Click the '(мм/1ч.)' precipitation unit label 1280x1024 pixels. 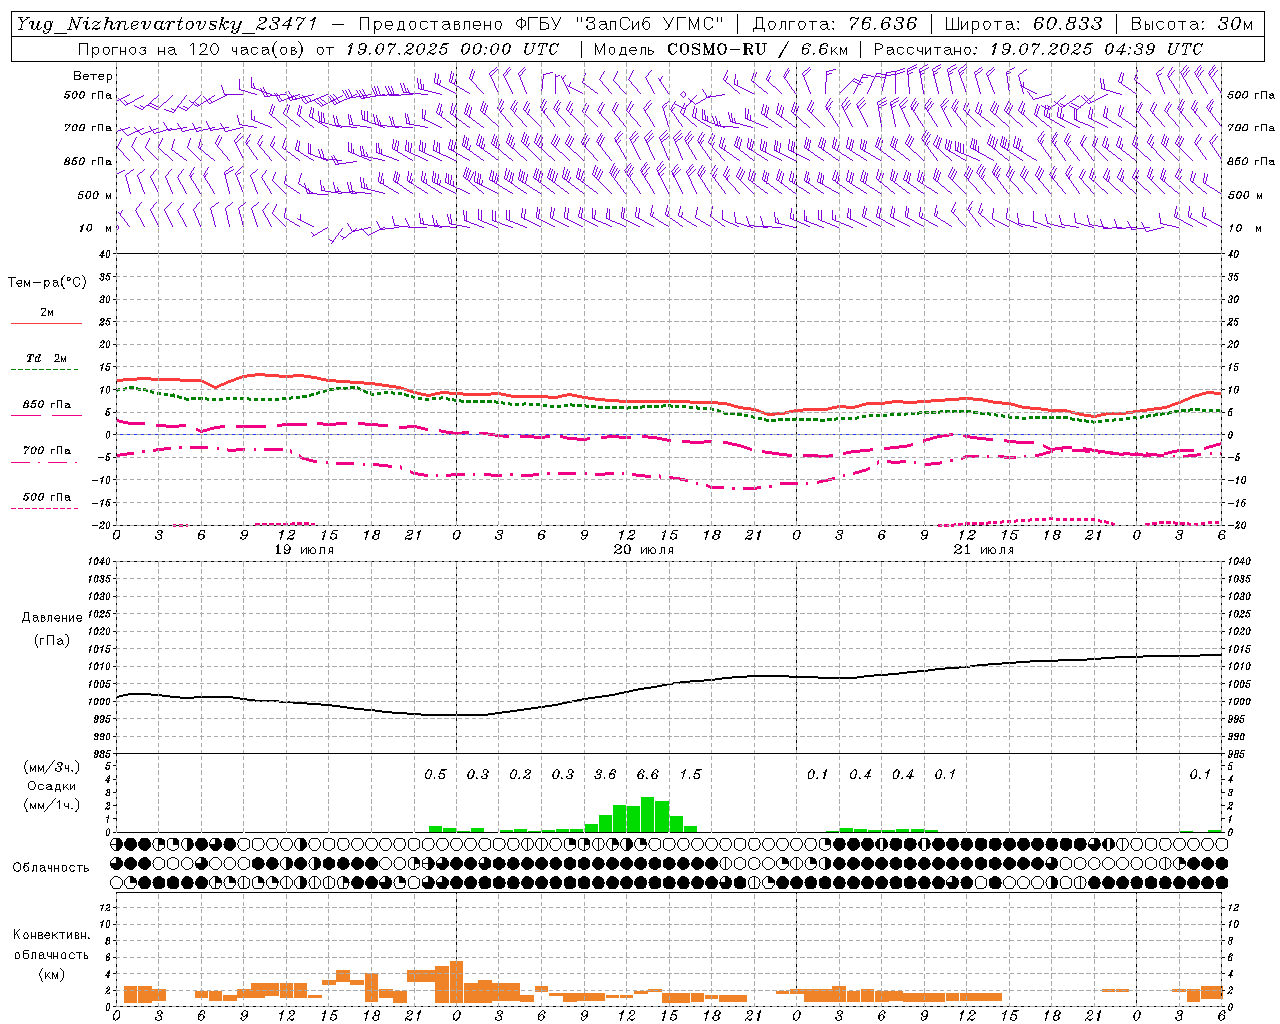(52, 805)
